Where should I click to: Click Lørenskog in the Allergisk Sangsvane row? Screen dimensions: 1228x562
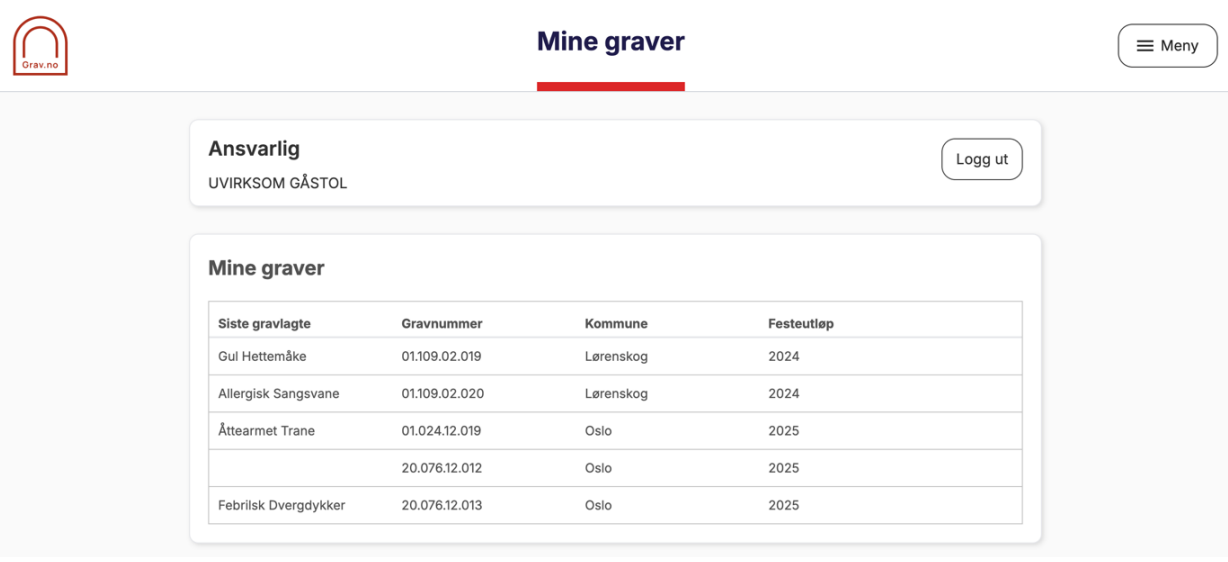(x=616, y=394)
